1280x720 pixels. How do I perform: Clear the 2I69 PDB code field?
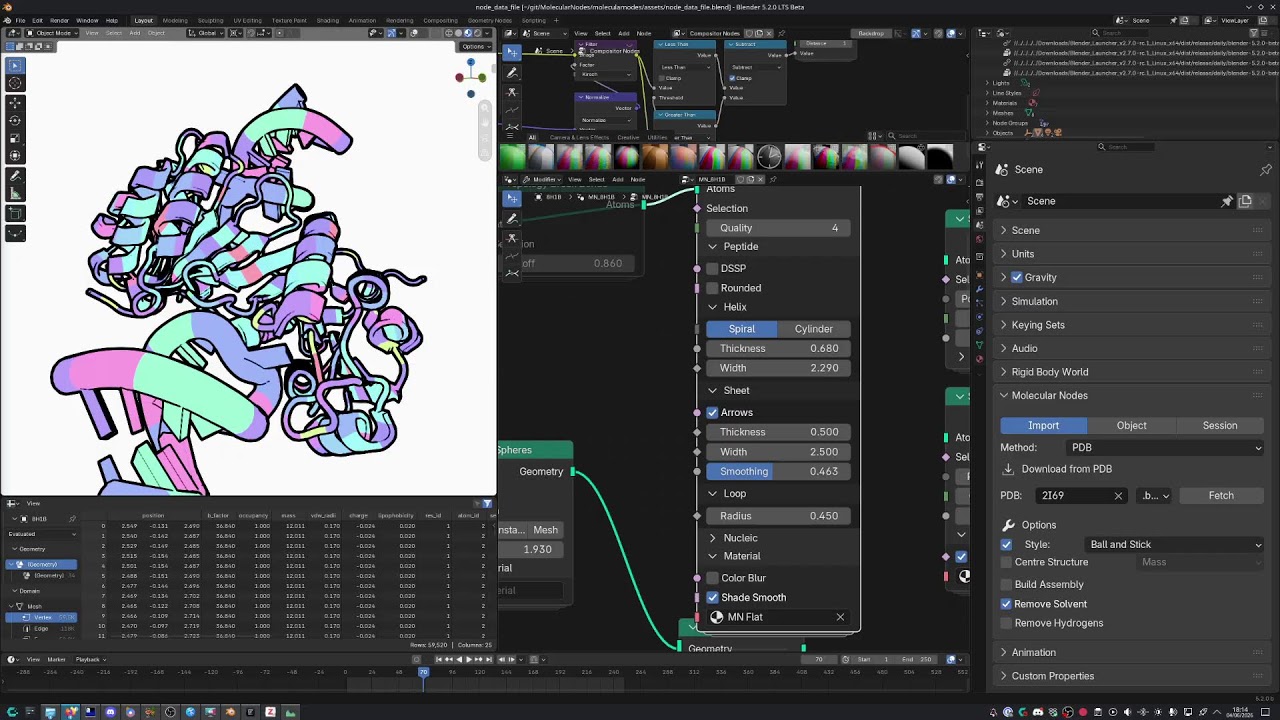point(1118,496)
